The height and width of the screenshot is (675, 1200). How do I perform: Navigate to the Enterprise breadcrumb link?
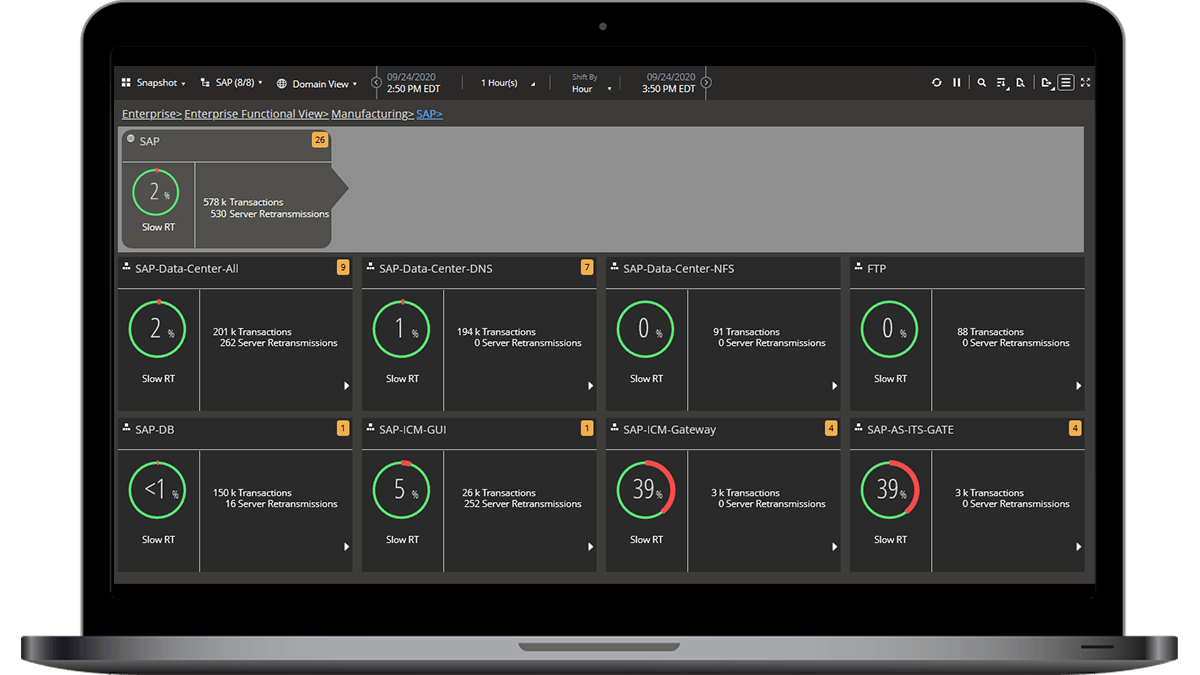pyautogui.click(x=148, y=113)
